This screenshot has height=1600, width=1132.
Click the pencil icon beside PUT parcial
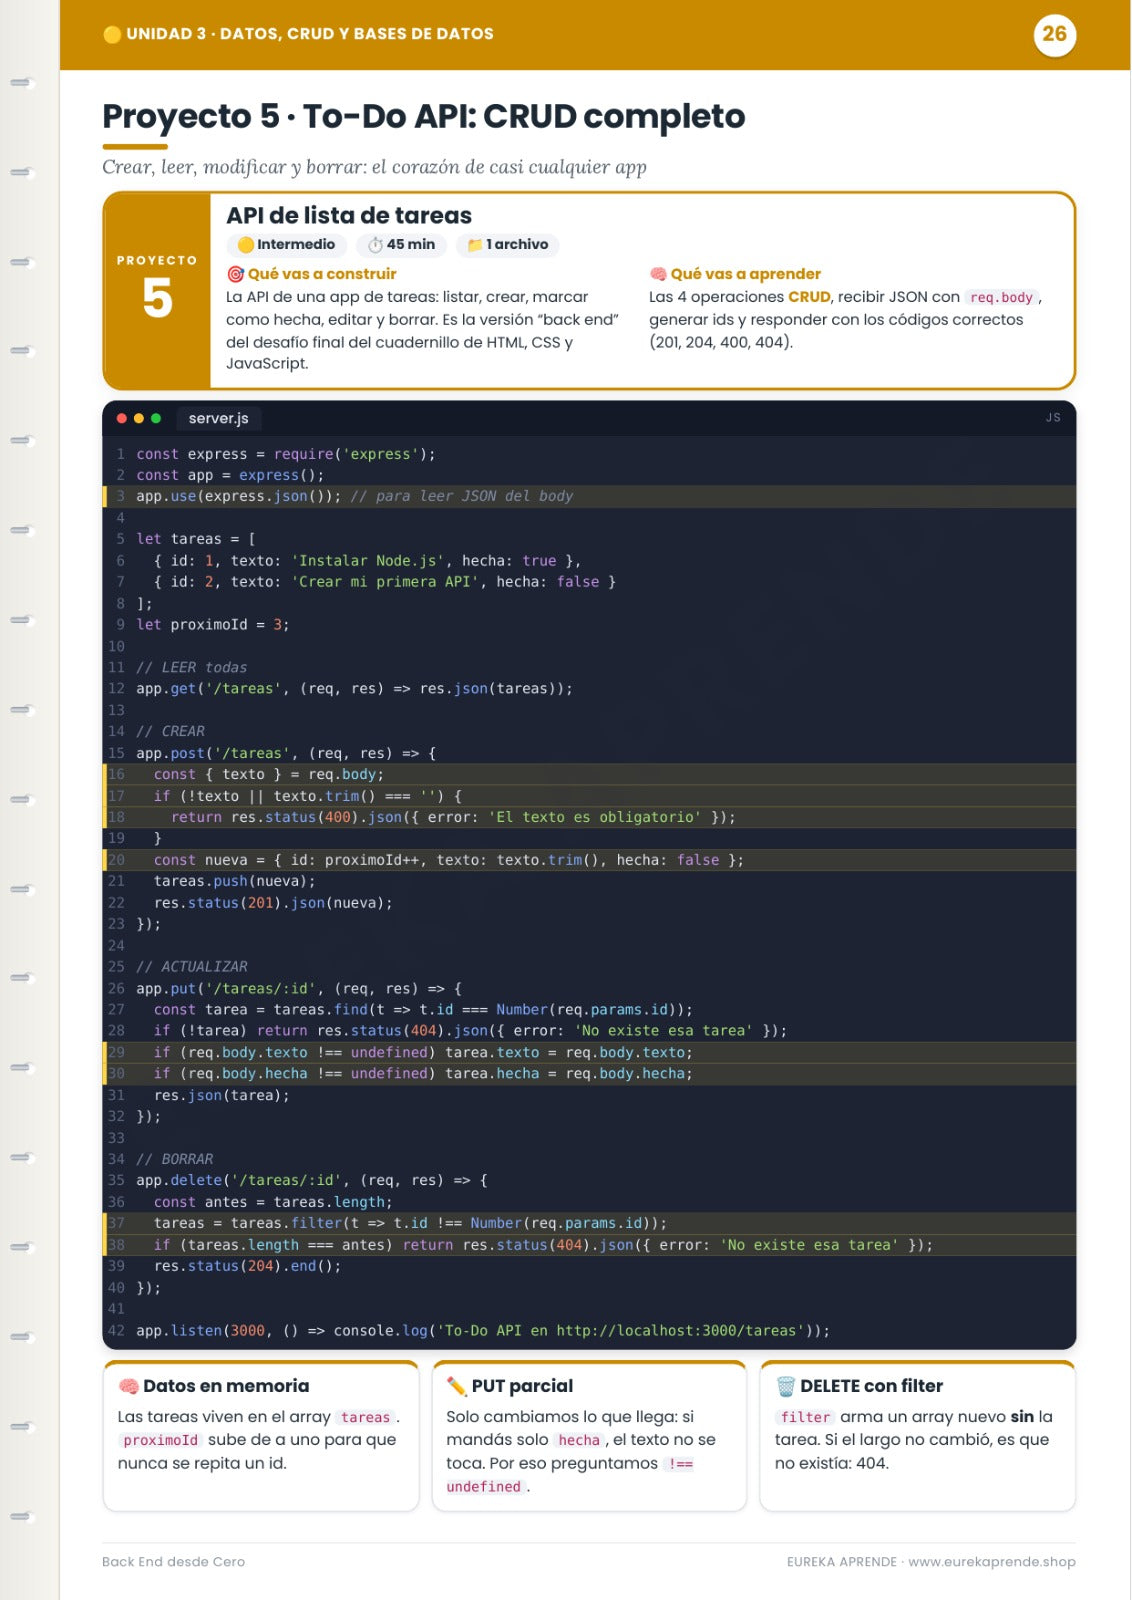coord(457,1386)
